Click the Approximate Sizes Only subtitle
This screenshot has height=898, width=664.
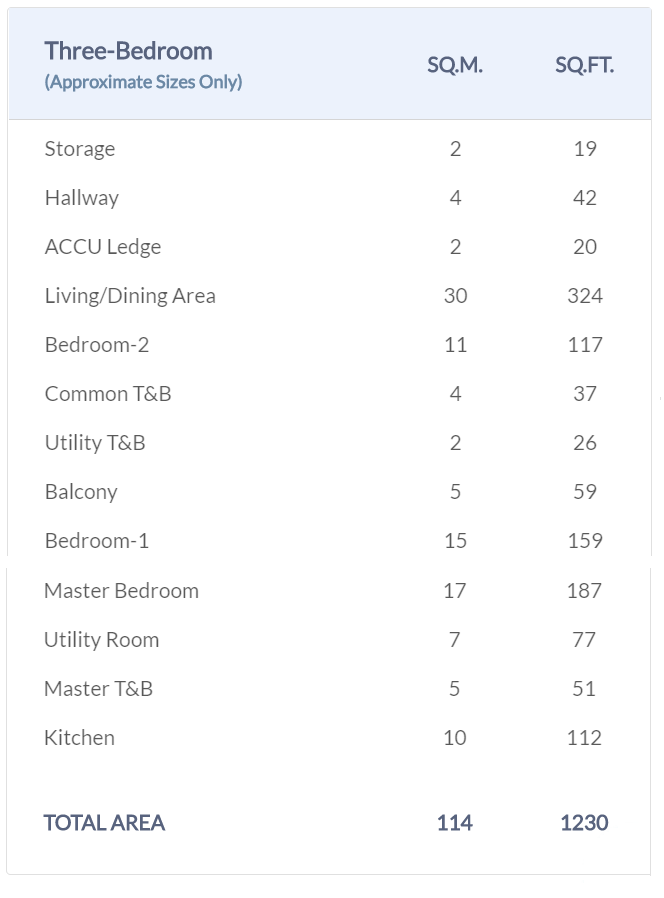pos(143,82)
